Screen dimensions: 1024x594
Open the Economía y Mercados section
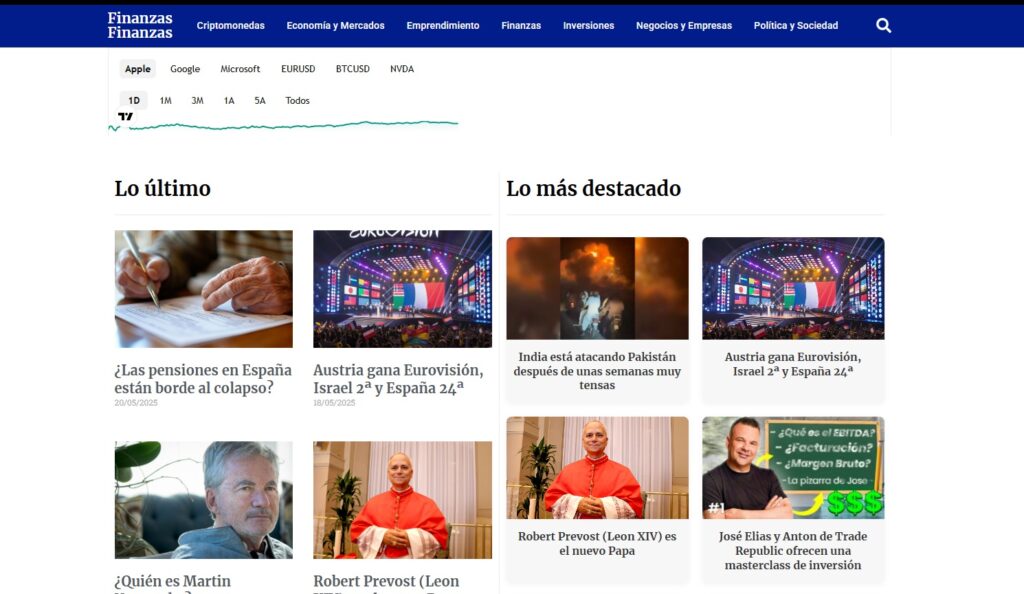tap(335, 25)
